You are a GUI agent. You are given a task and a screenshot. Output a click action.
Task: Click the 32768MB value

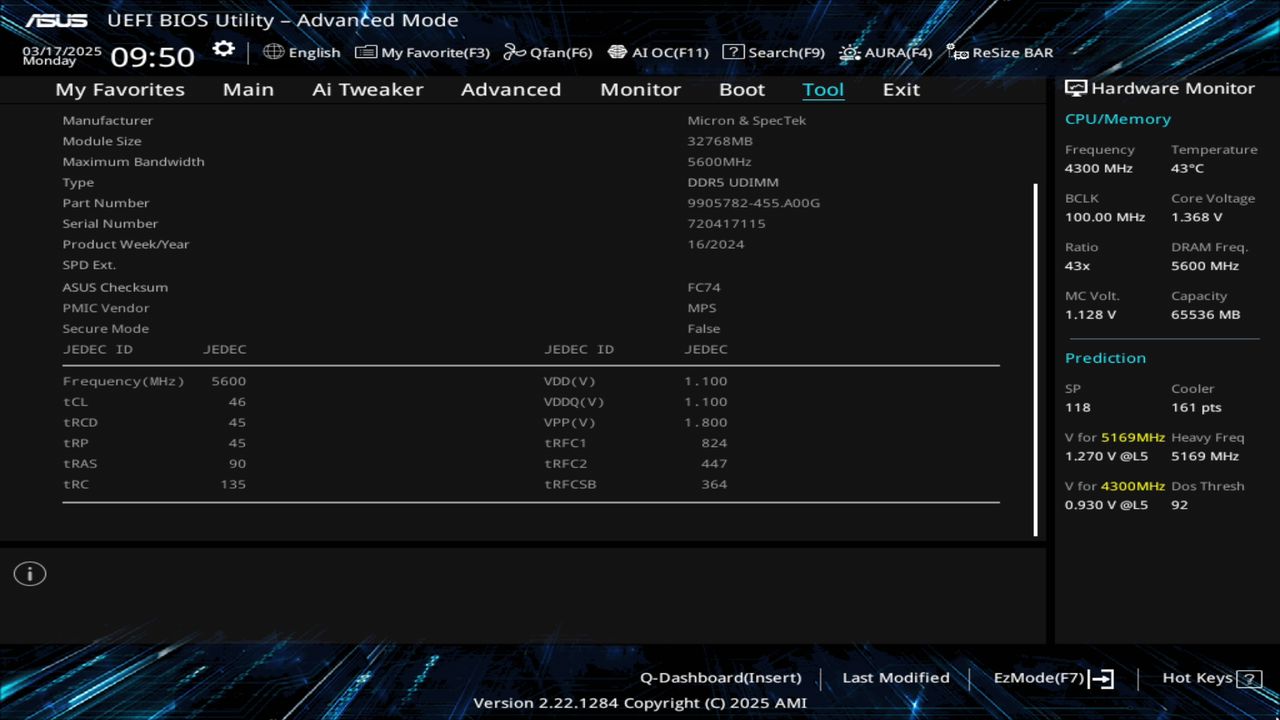click(x=720, y=141)
